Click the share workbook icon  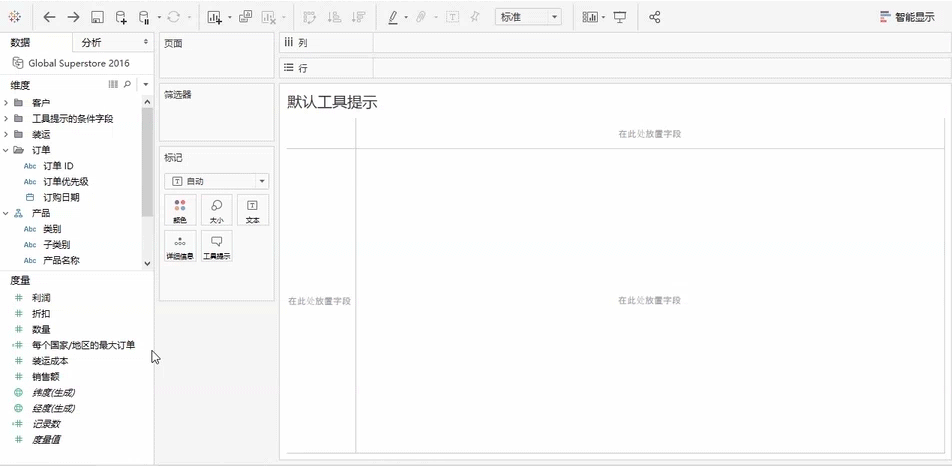tap(655, 17)
